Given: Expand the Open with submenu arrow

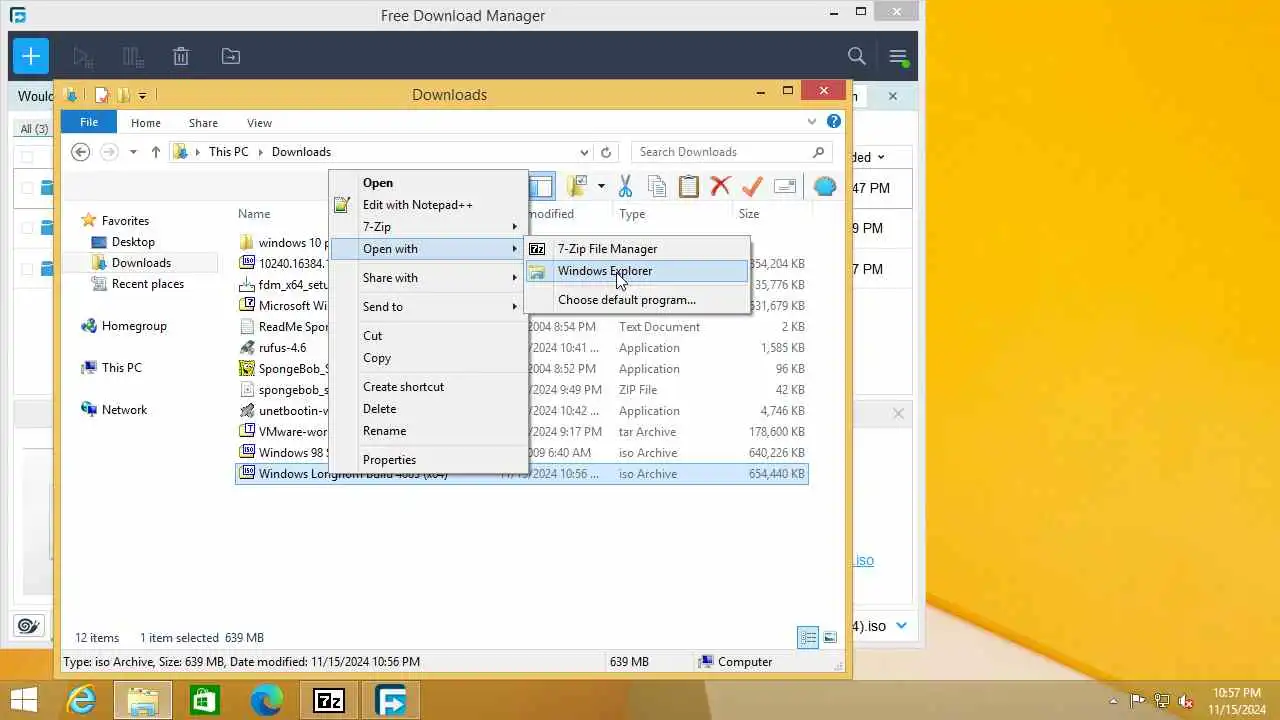Looking at the screenshot, I should click(x=515, y=249).
